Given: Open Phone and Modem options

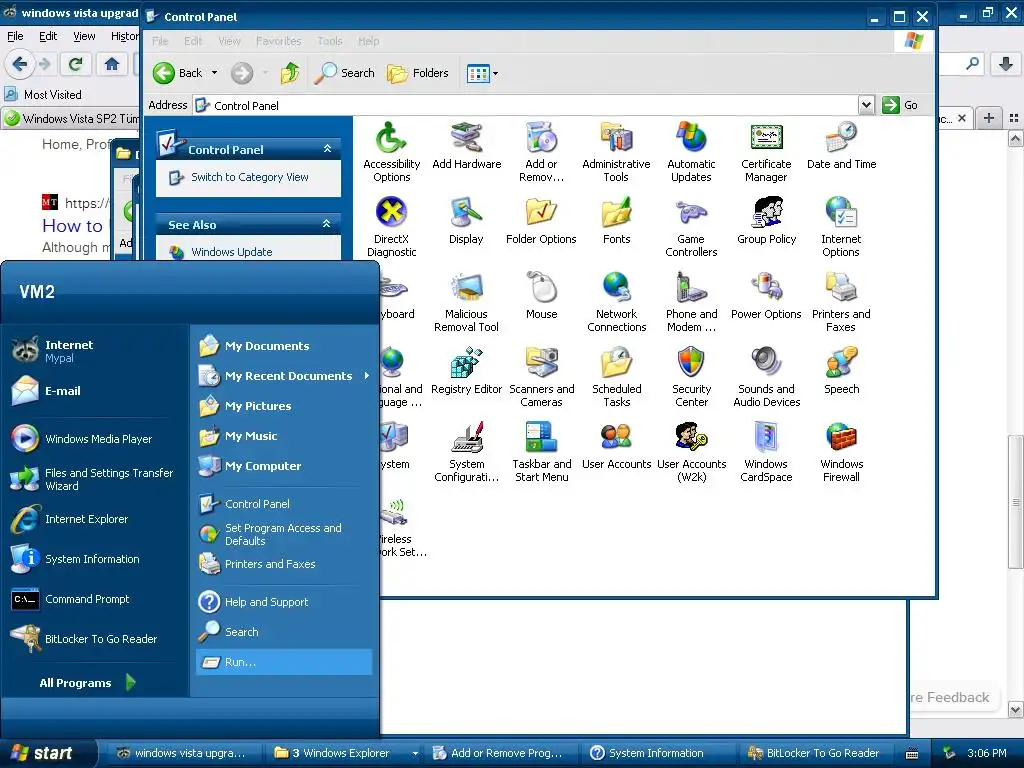Looking at the screenshot, I should (691, 302).
